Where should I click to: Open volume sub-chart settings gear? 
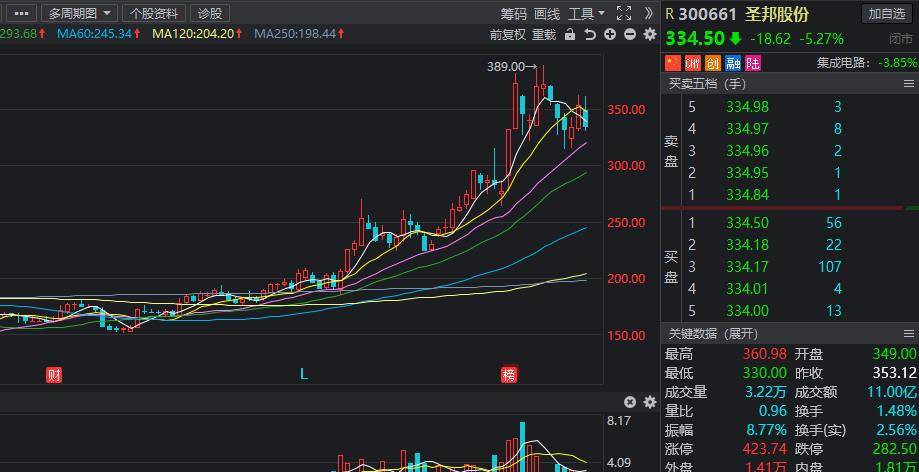point(650,402)
